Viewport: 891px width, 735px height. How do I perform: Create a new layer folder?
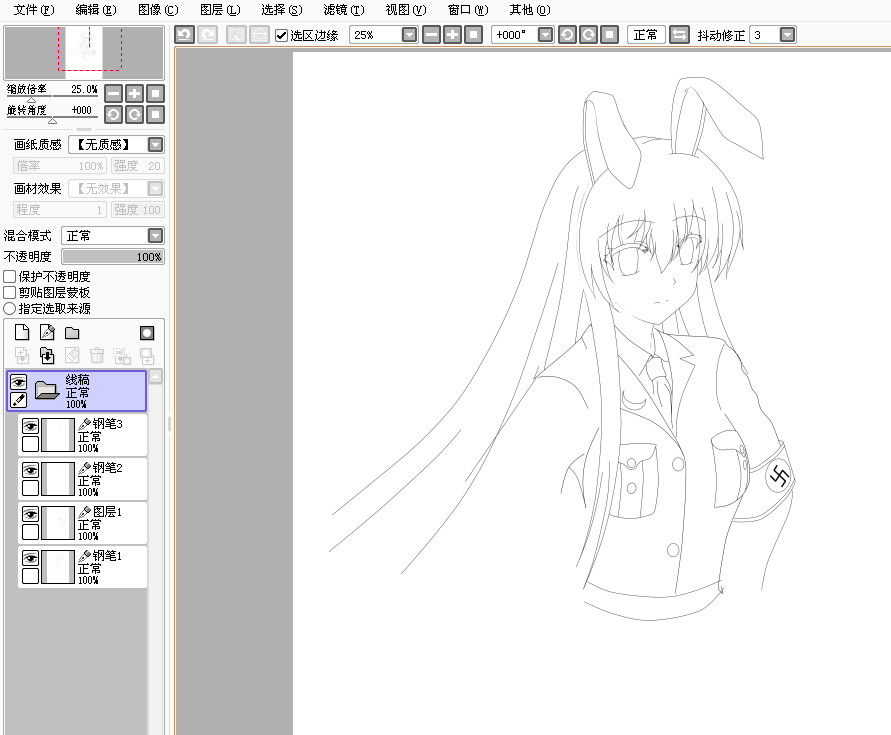coord(72,333)
